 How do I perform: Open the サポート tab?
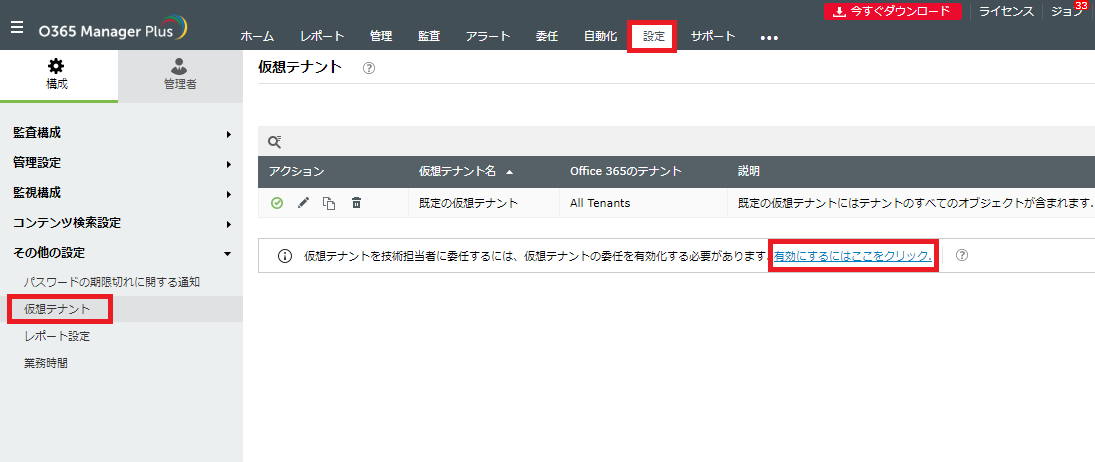(x=713, y=37)
